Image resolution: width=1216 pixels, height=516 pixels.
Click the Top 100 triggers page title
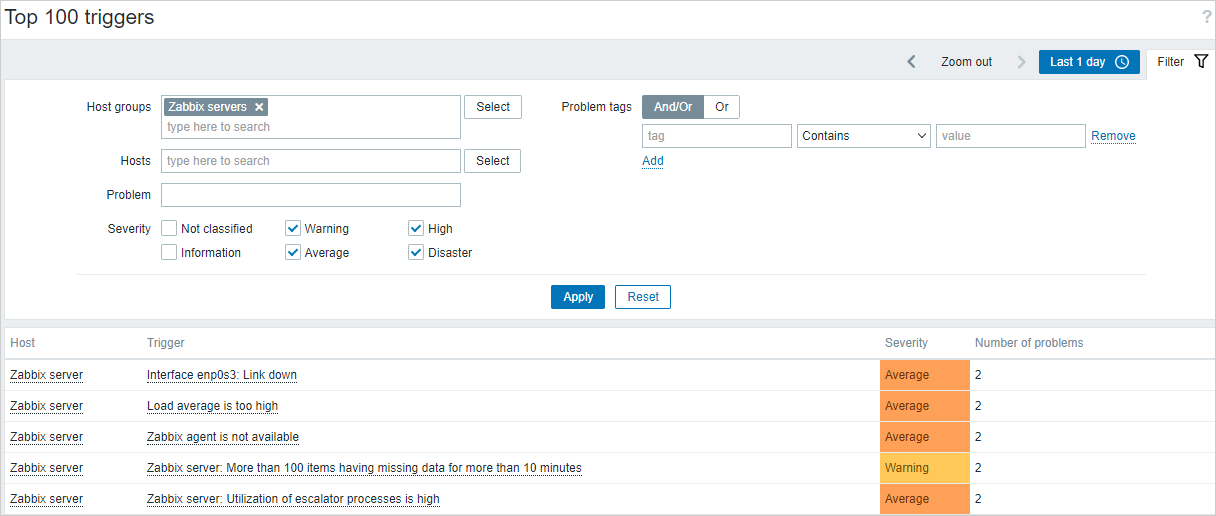pyautogui.click(x=80, y=18)
